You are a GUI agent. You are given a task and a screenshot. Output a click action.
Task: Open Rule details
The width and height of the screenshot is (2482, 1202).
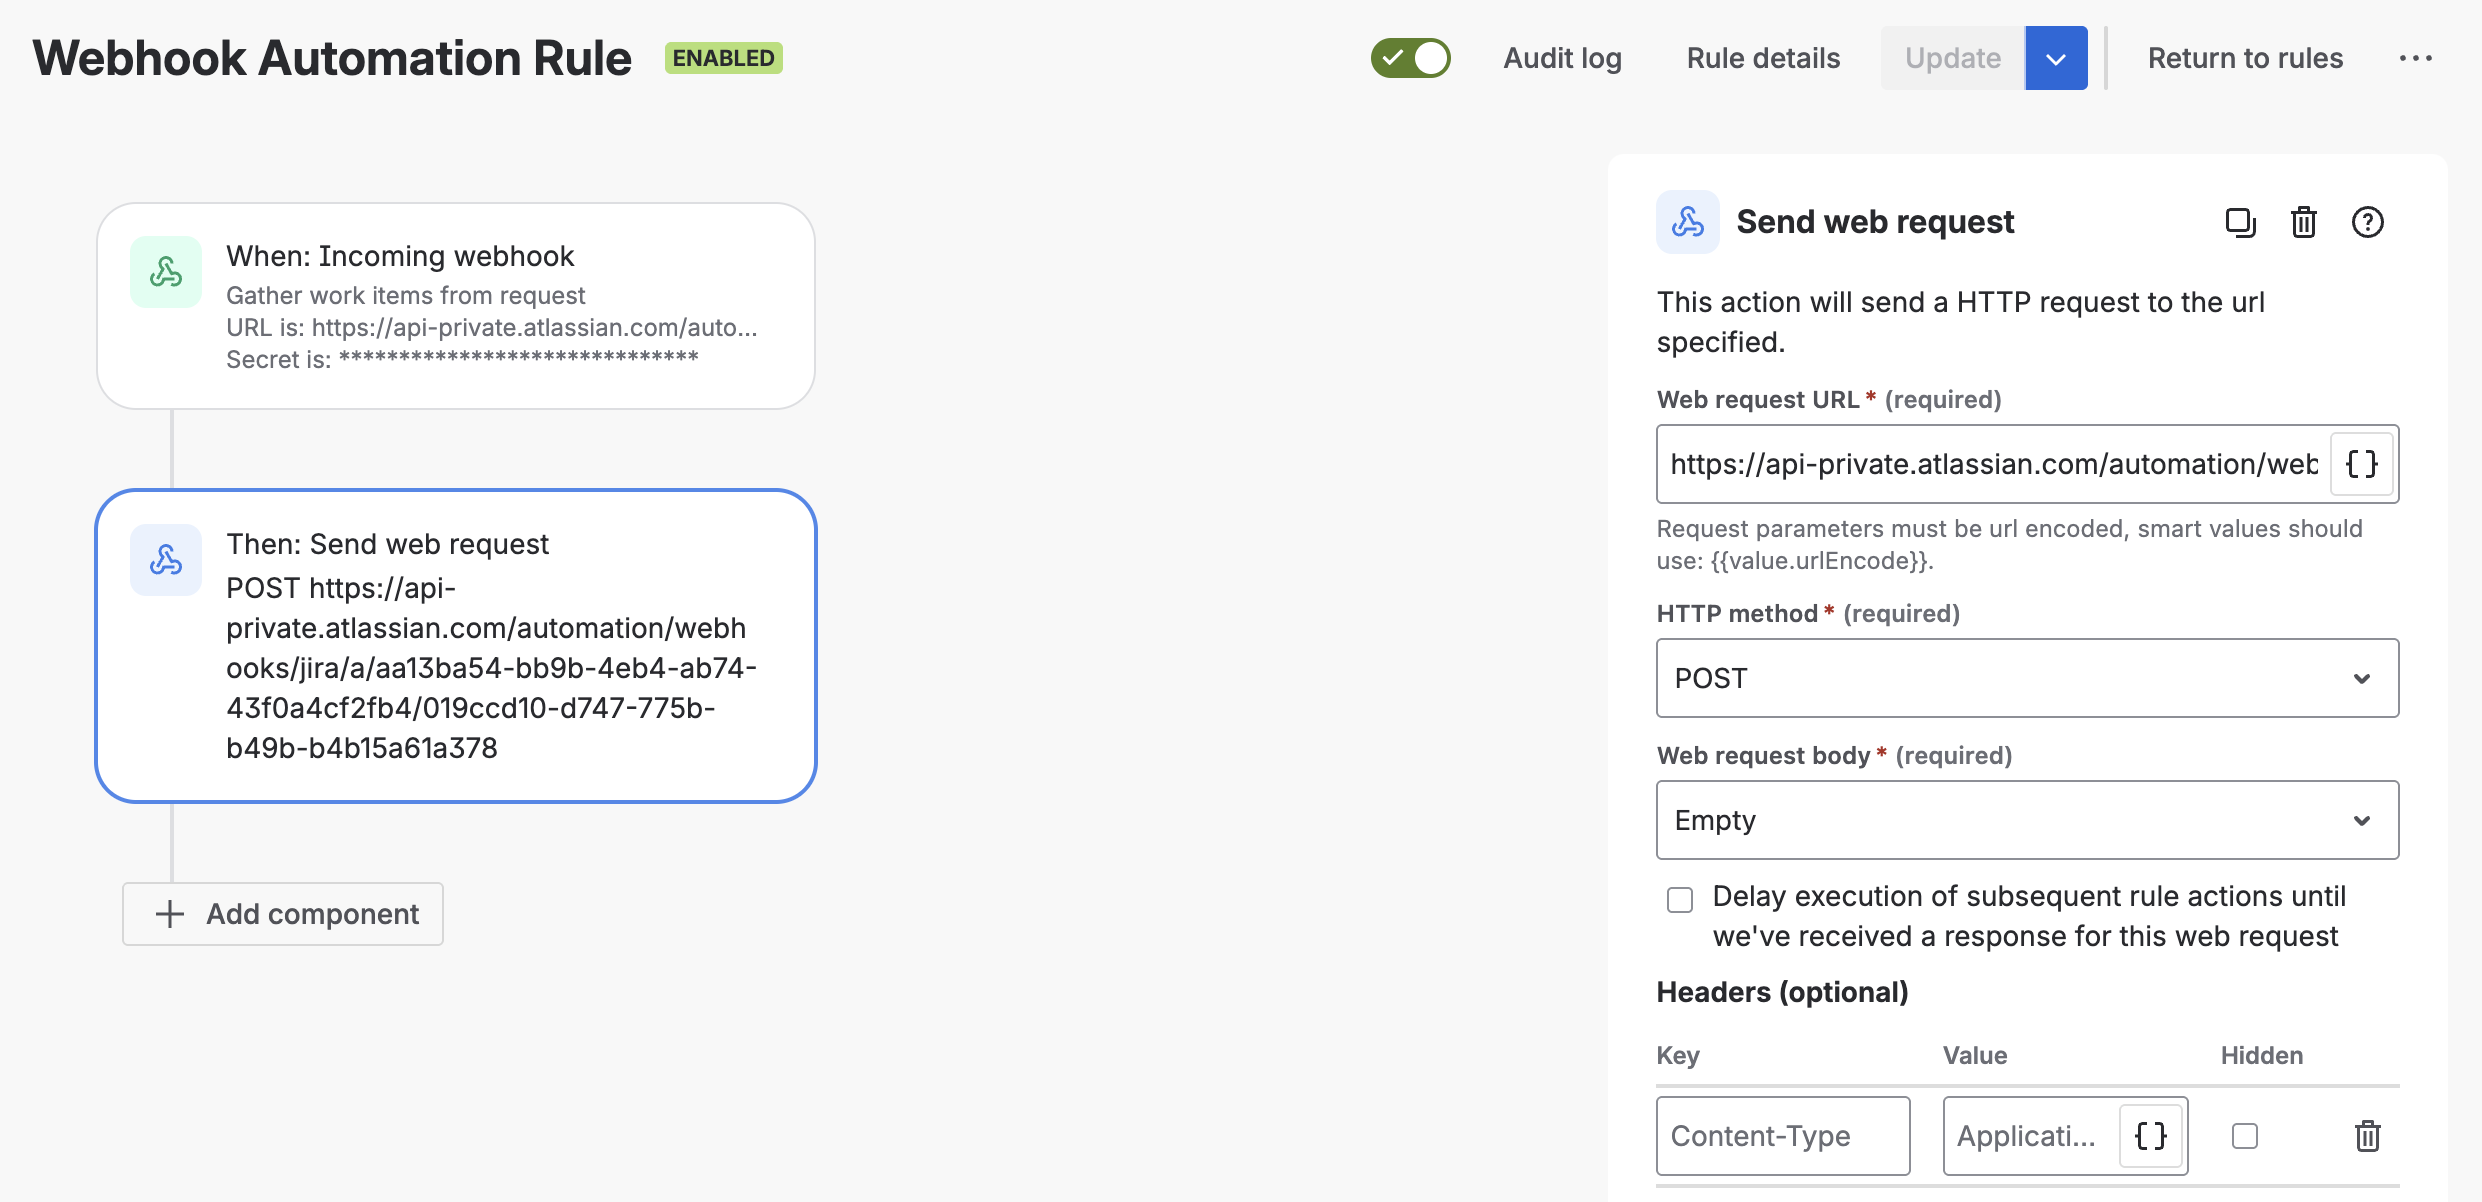[x=1763, y=58]
